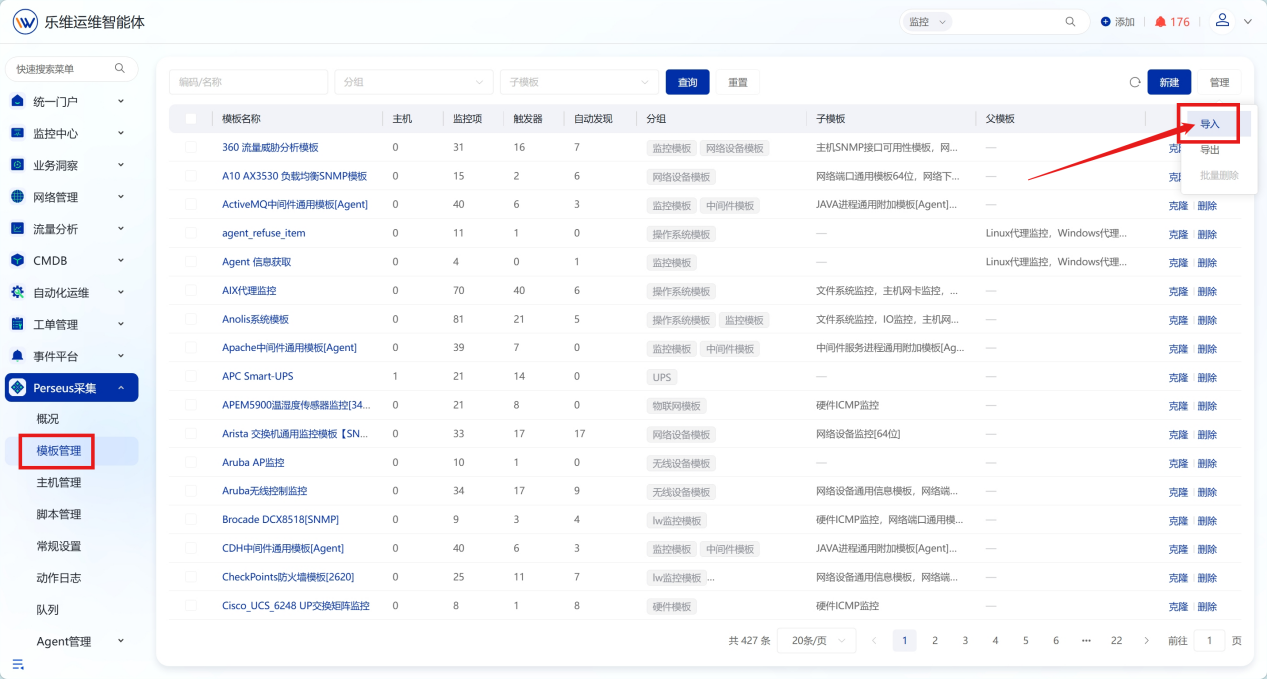The width and height of the screenshot is (1267, 679).
Task: Open the Apache中间件通用模板[Agent] link
Action: pos(289,348)
